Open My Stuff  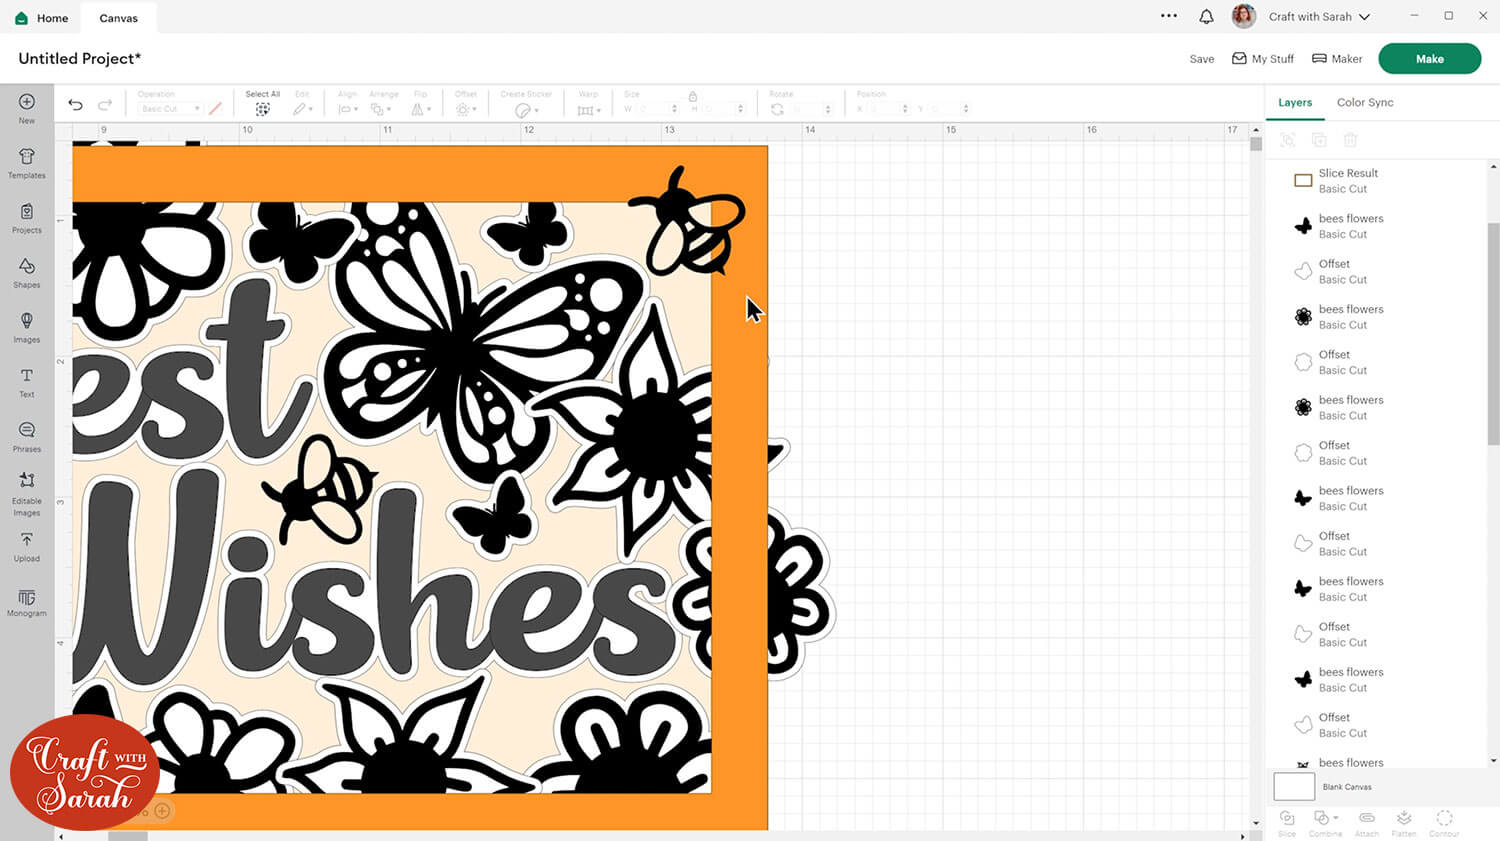click(1263, 59)
